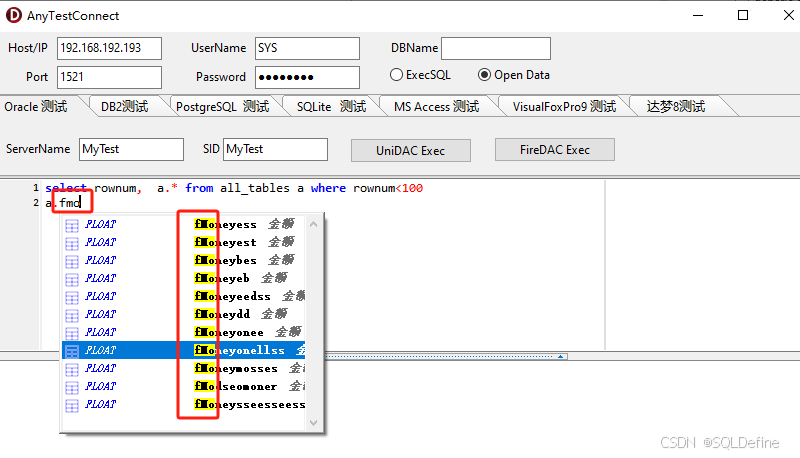This screenshot has height=458, width=800.
Task: Maximize the AnyTestConnect window
Action: click(x=743, y=15)
